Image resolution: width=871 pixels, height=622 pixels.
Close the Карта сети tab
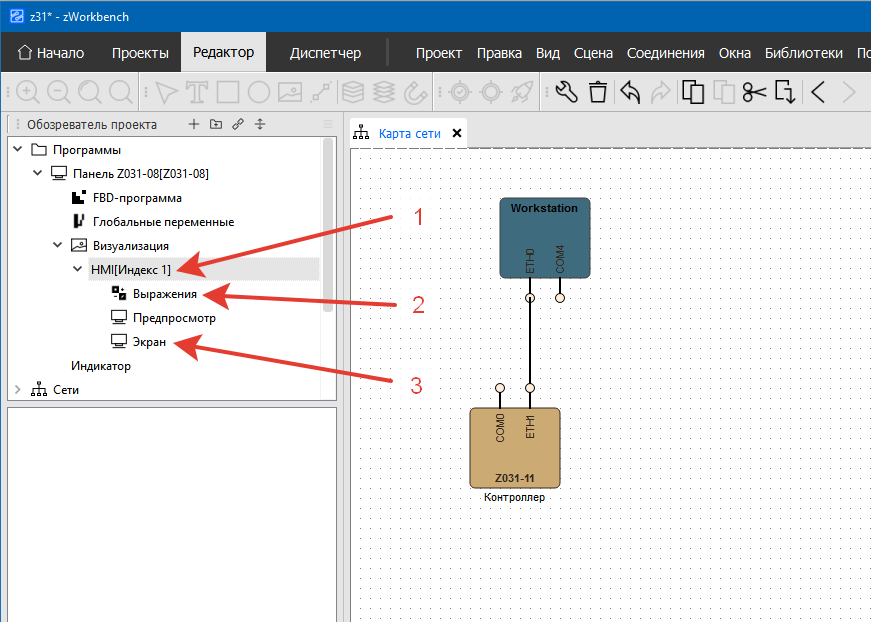(x=457, y=133)
